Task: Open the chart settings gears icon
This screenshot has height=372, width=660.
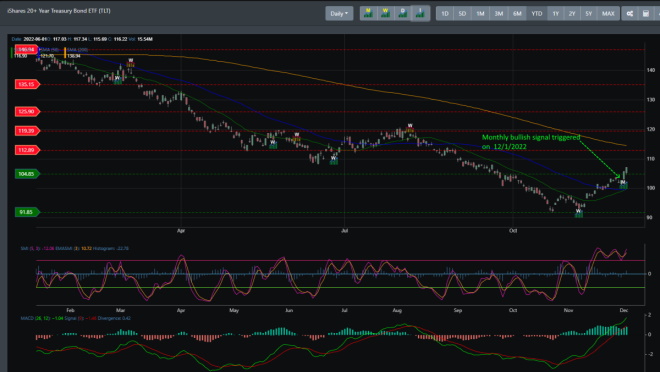Action: click(x=630, y=13)
